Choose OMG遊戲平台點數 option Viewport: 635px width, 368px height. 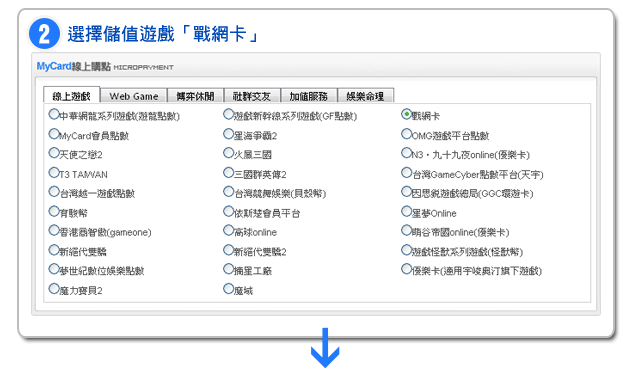pyautogui.click(x=407, y=134)
